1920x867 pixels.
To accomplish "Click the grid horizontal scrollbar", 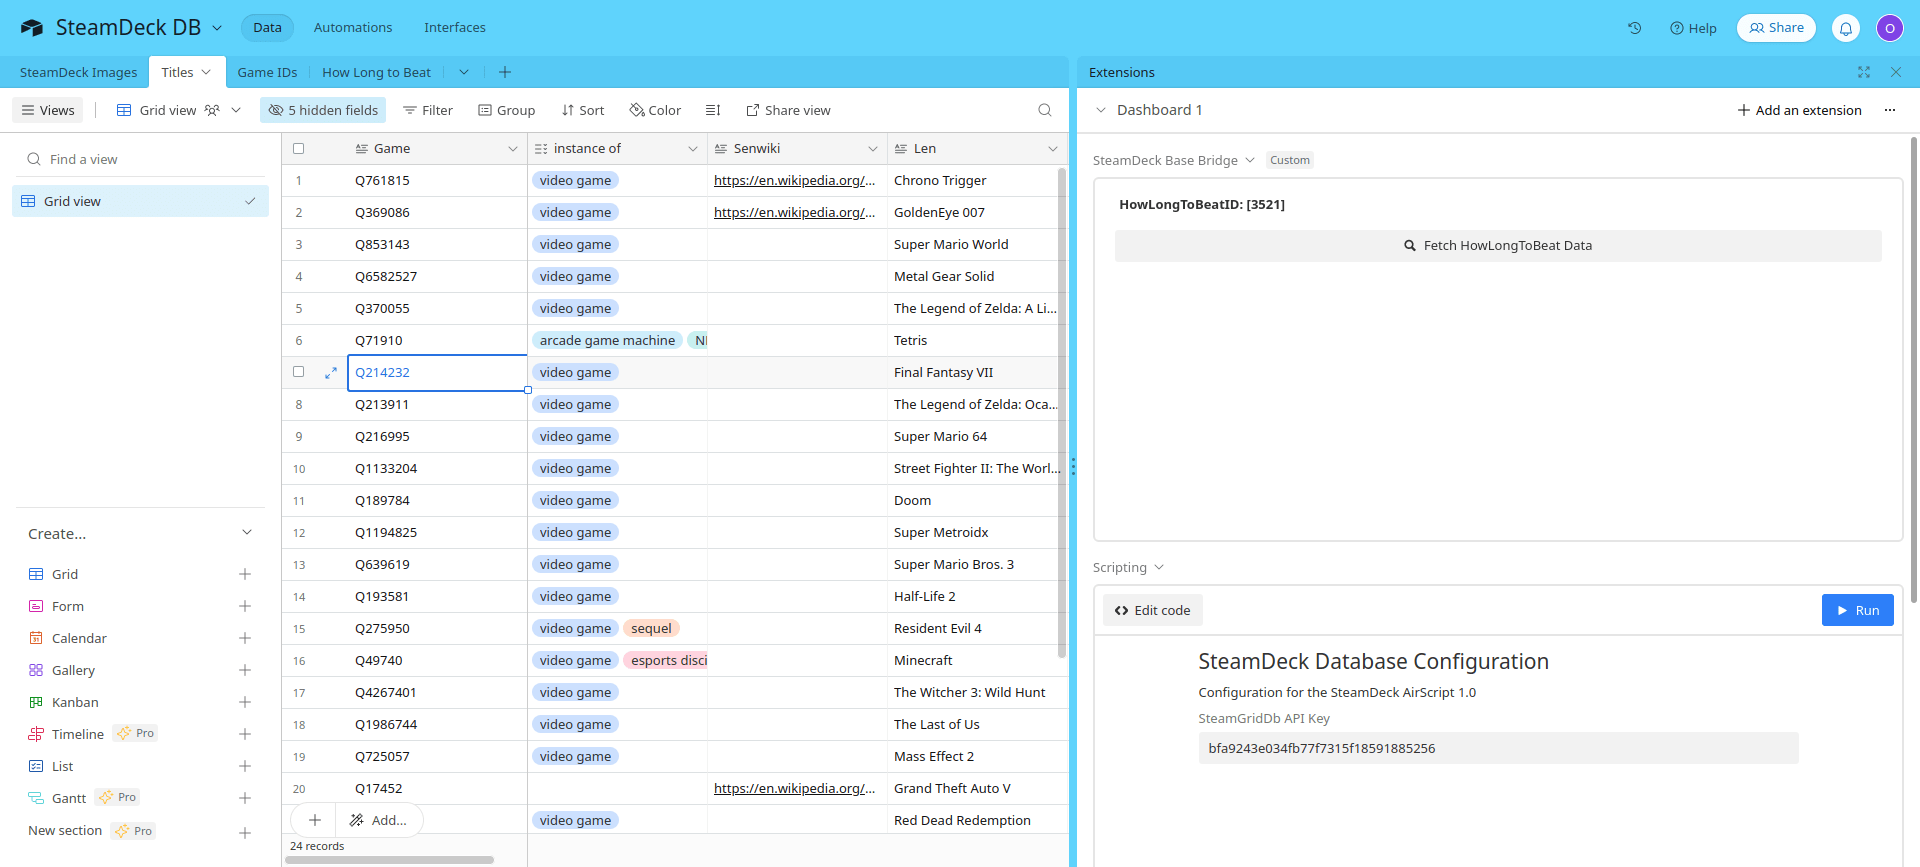I will pos(390,860).
